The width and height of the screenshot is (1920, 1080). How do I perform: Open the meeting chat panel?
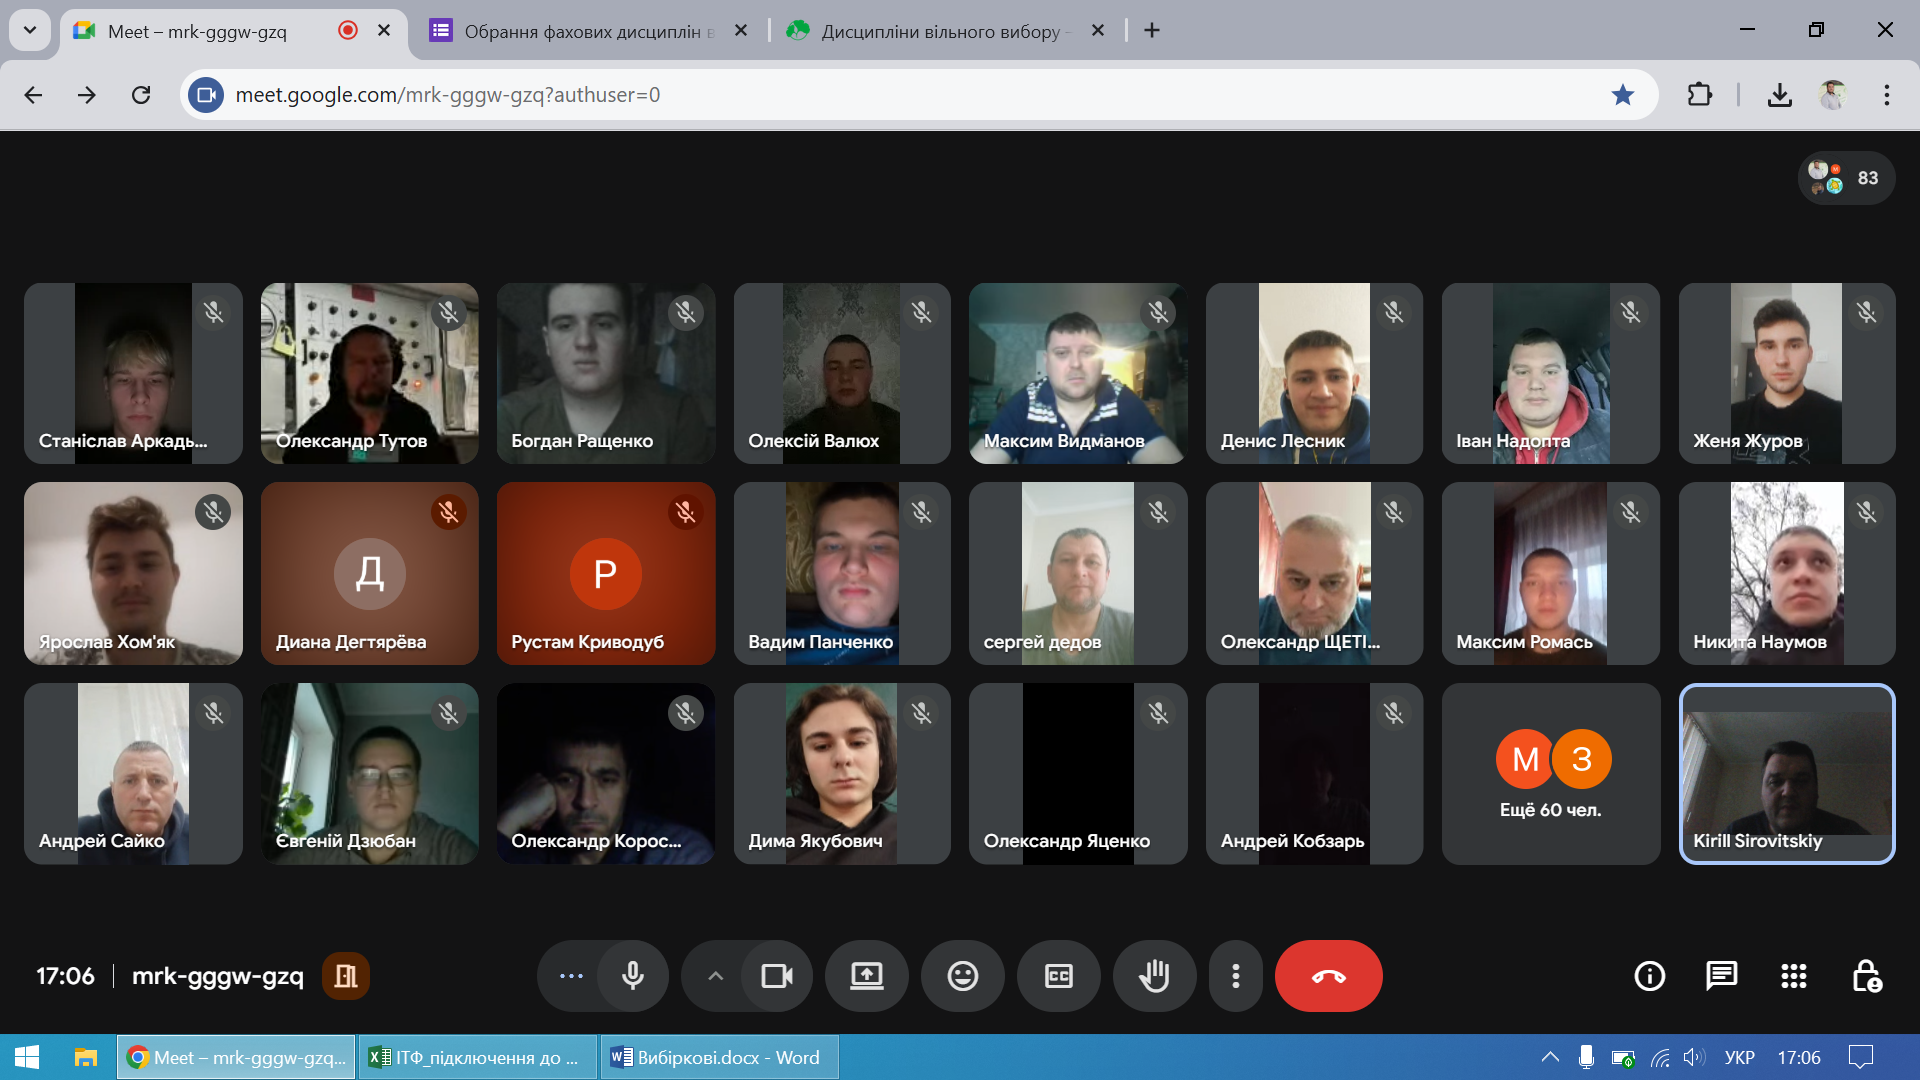pyautogui.click(x=1721, y=976)
